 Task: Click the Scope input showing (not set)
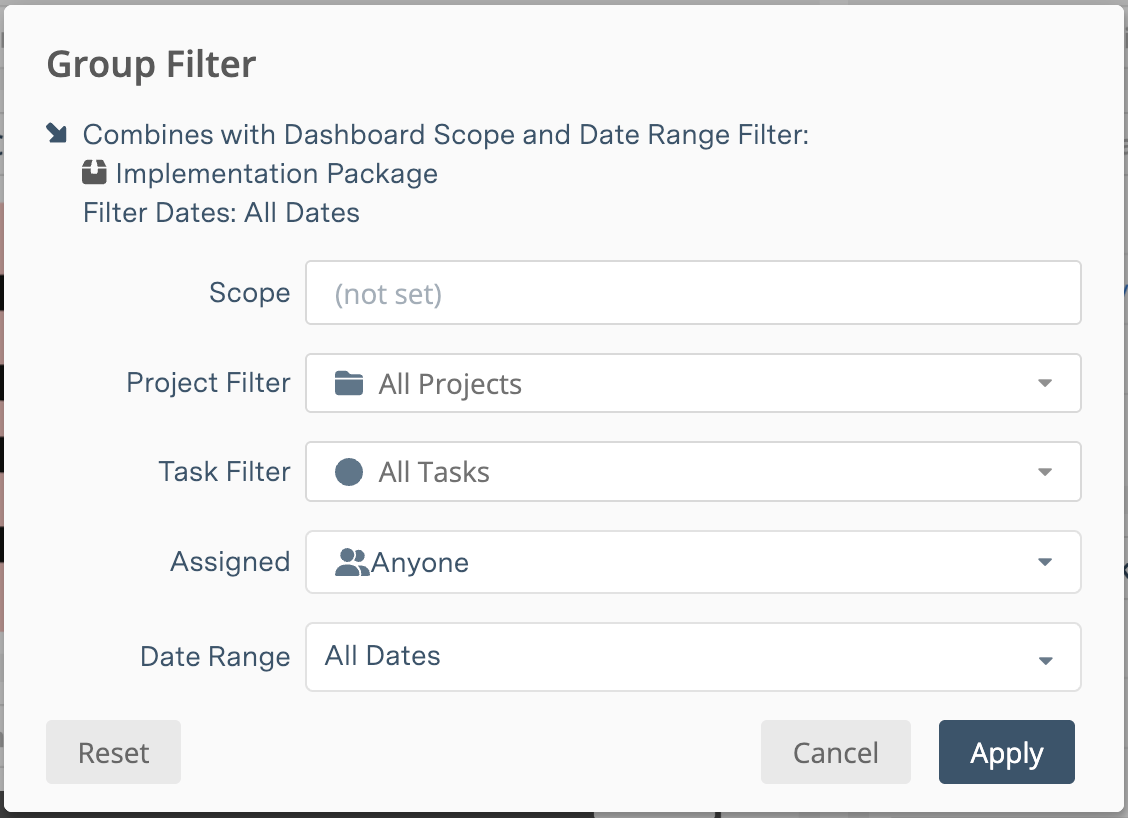[x=693, y=292]
